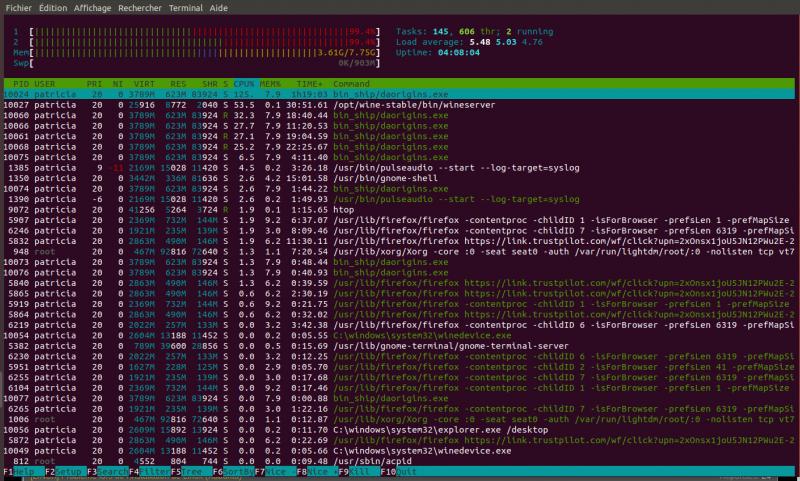Open the Edition menu
Image resolution: width=800 pixels, height=481 pixels.
53,8
